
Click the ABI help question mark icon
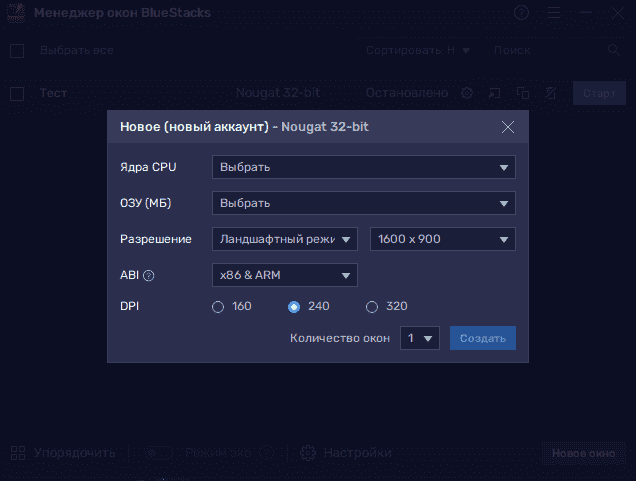click(149, 276)
